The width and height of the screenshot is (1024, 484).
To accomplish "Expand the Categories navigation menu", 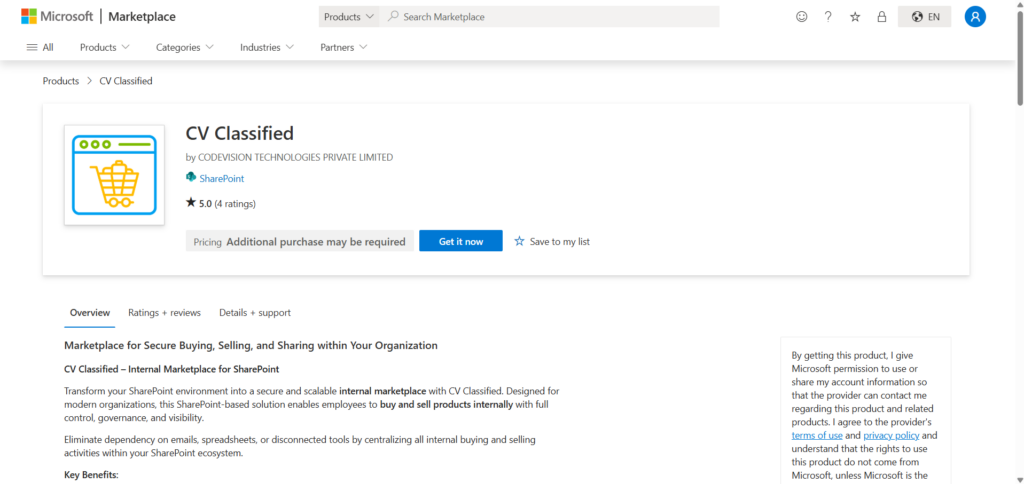I will 185,47.
